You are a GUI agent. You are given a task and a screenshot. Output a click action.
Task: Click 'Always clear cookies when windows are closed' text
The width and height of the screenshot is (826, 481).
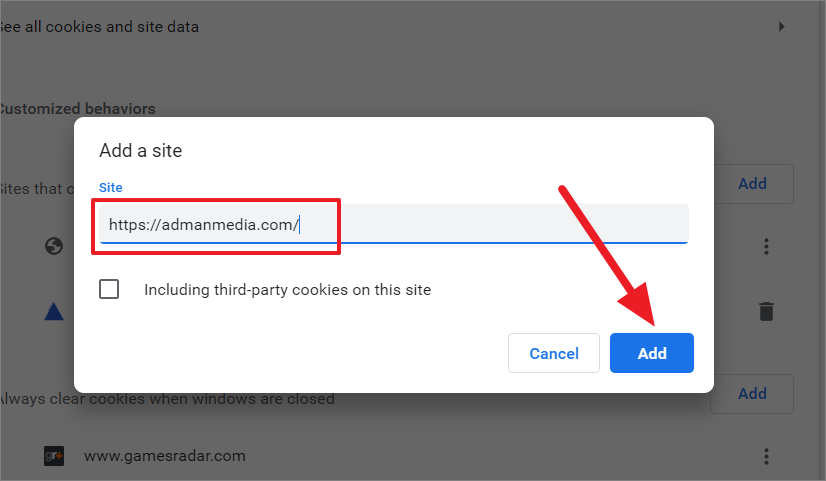click(x=167, y=399)
